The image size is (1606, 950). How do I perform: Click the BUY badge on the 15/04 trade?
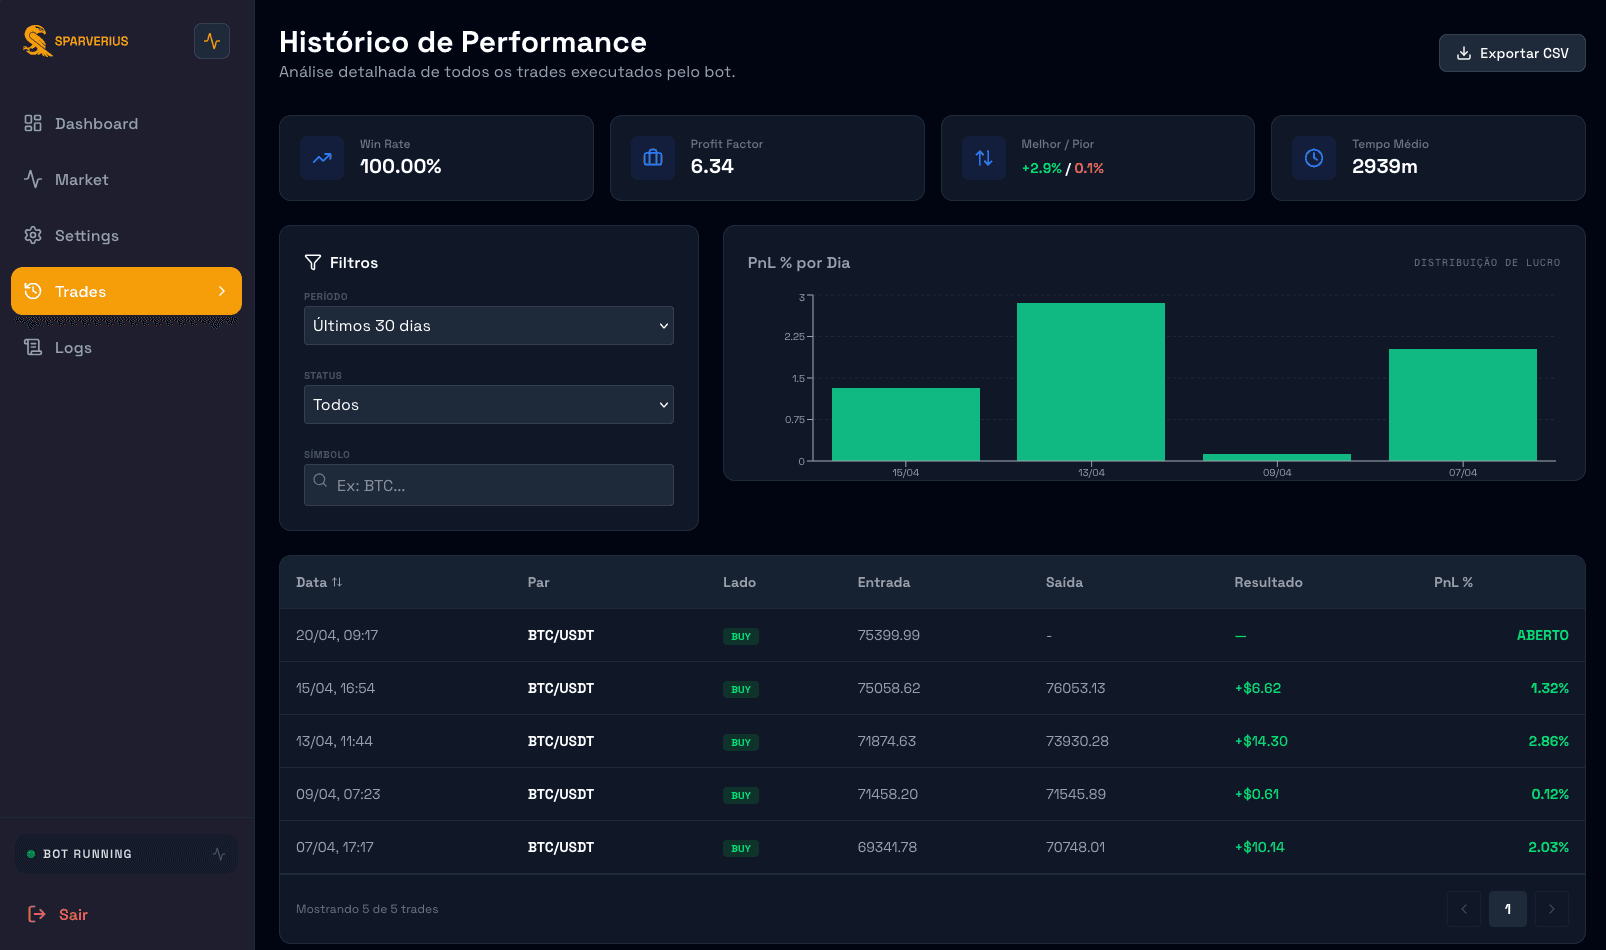click(x=740, y=689)
